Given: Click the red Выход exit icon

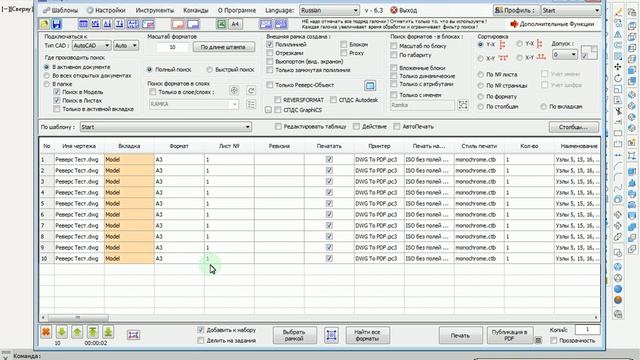Looking at the screenshot, I should [394, 10].
